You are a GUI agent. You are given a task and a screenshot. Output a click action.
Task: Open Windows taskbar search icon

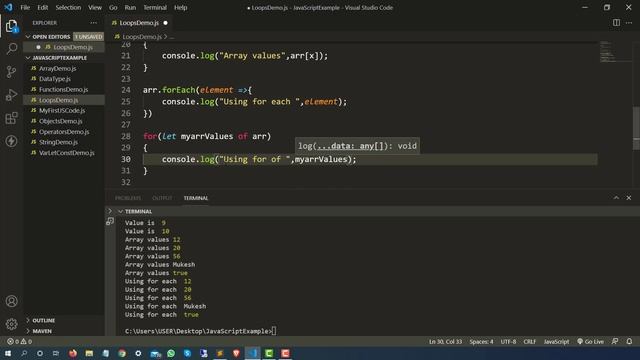click(24, 353)
